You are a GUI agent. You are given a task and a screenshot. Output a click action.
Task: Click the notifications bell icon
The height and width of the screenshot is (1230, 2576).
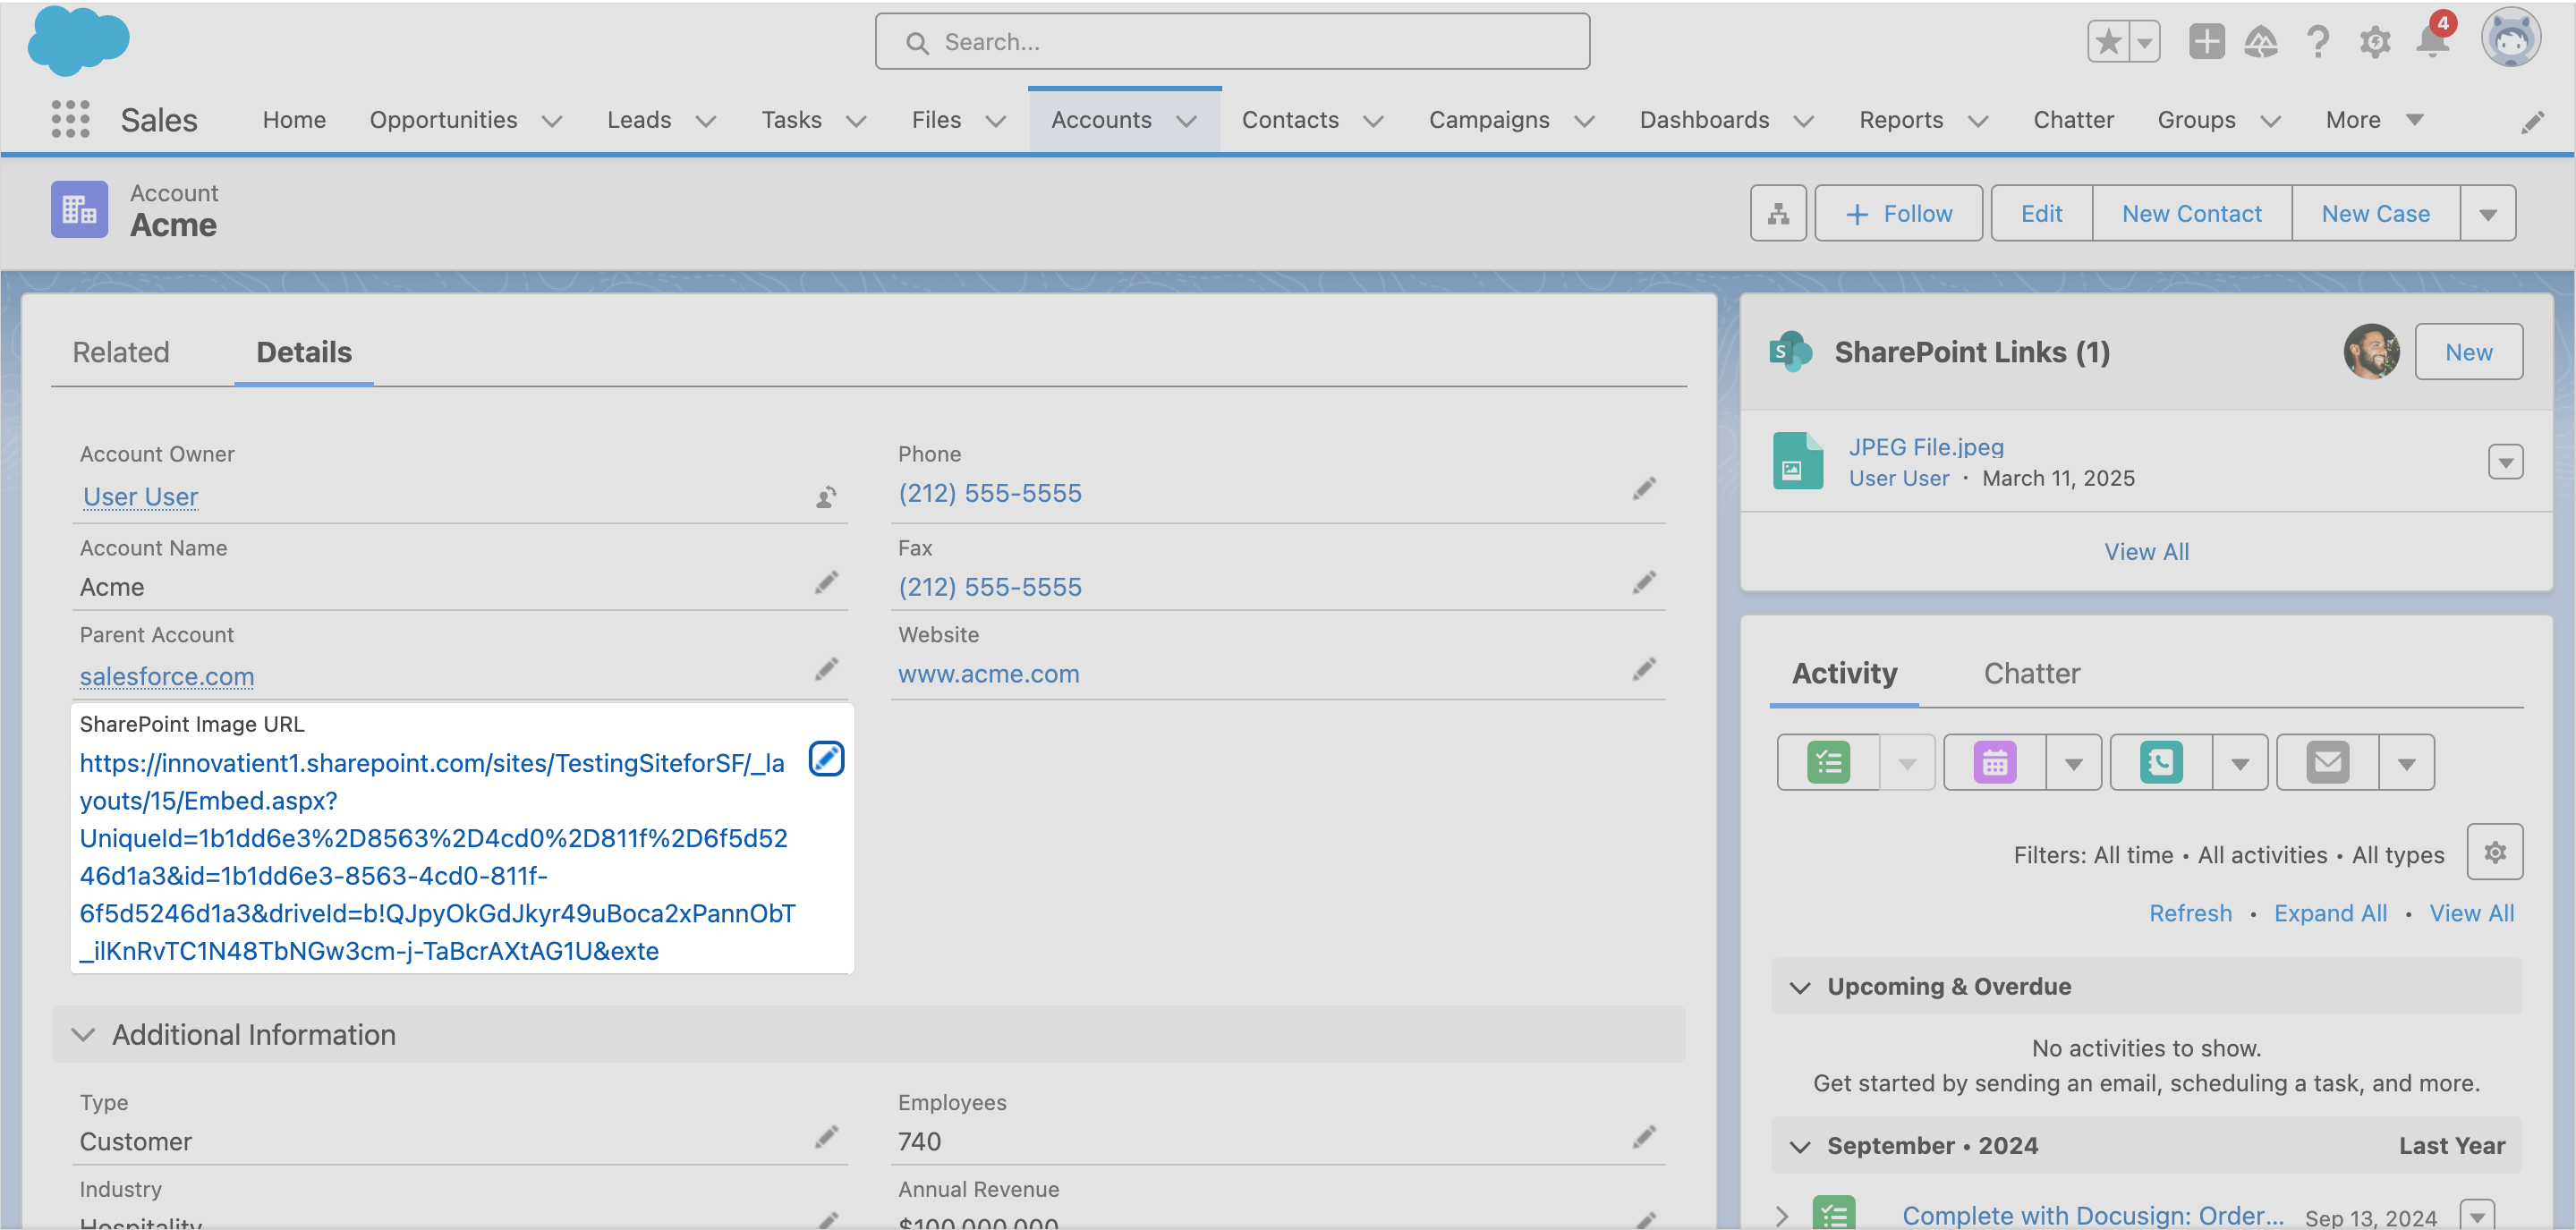(2431, 42)
